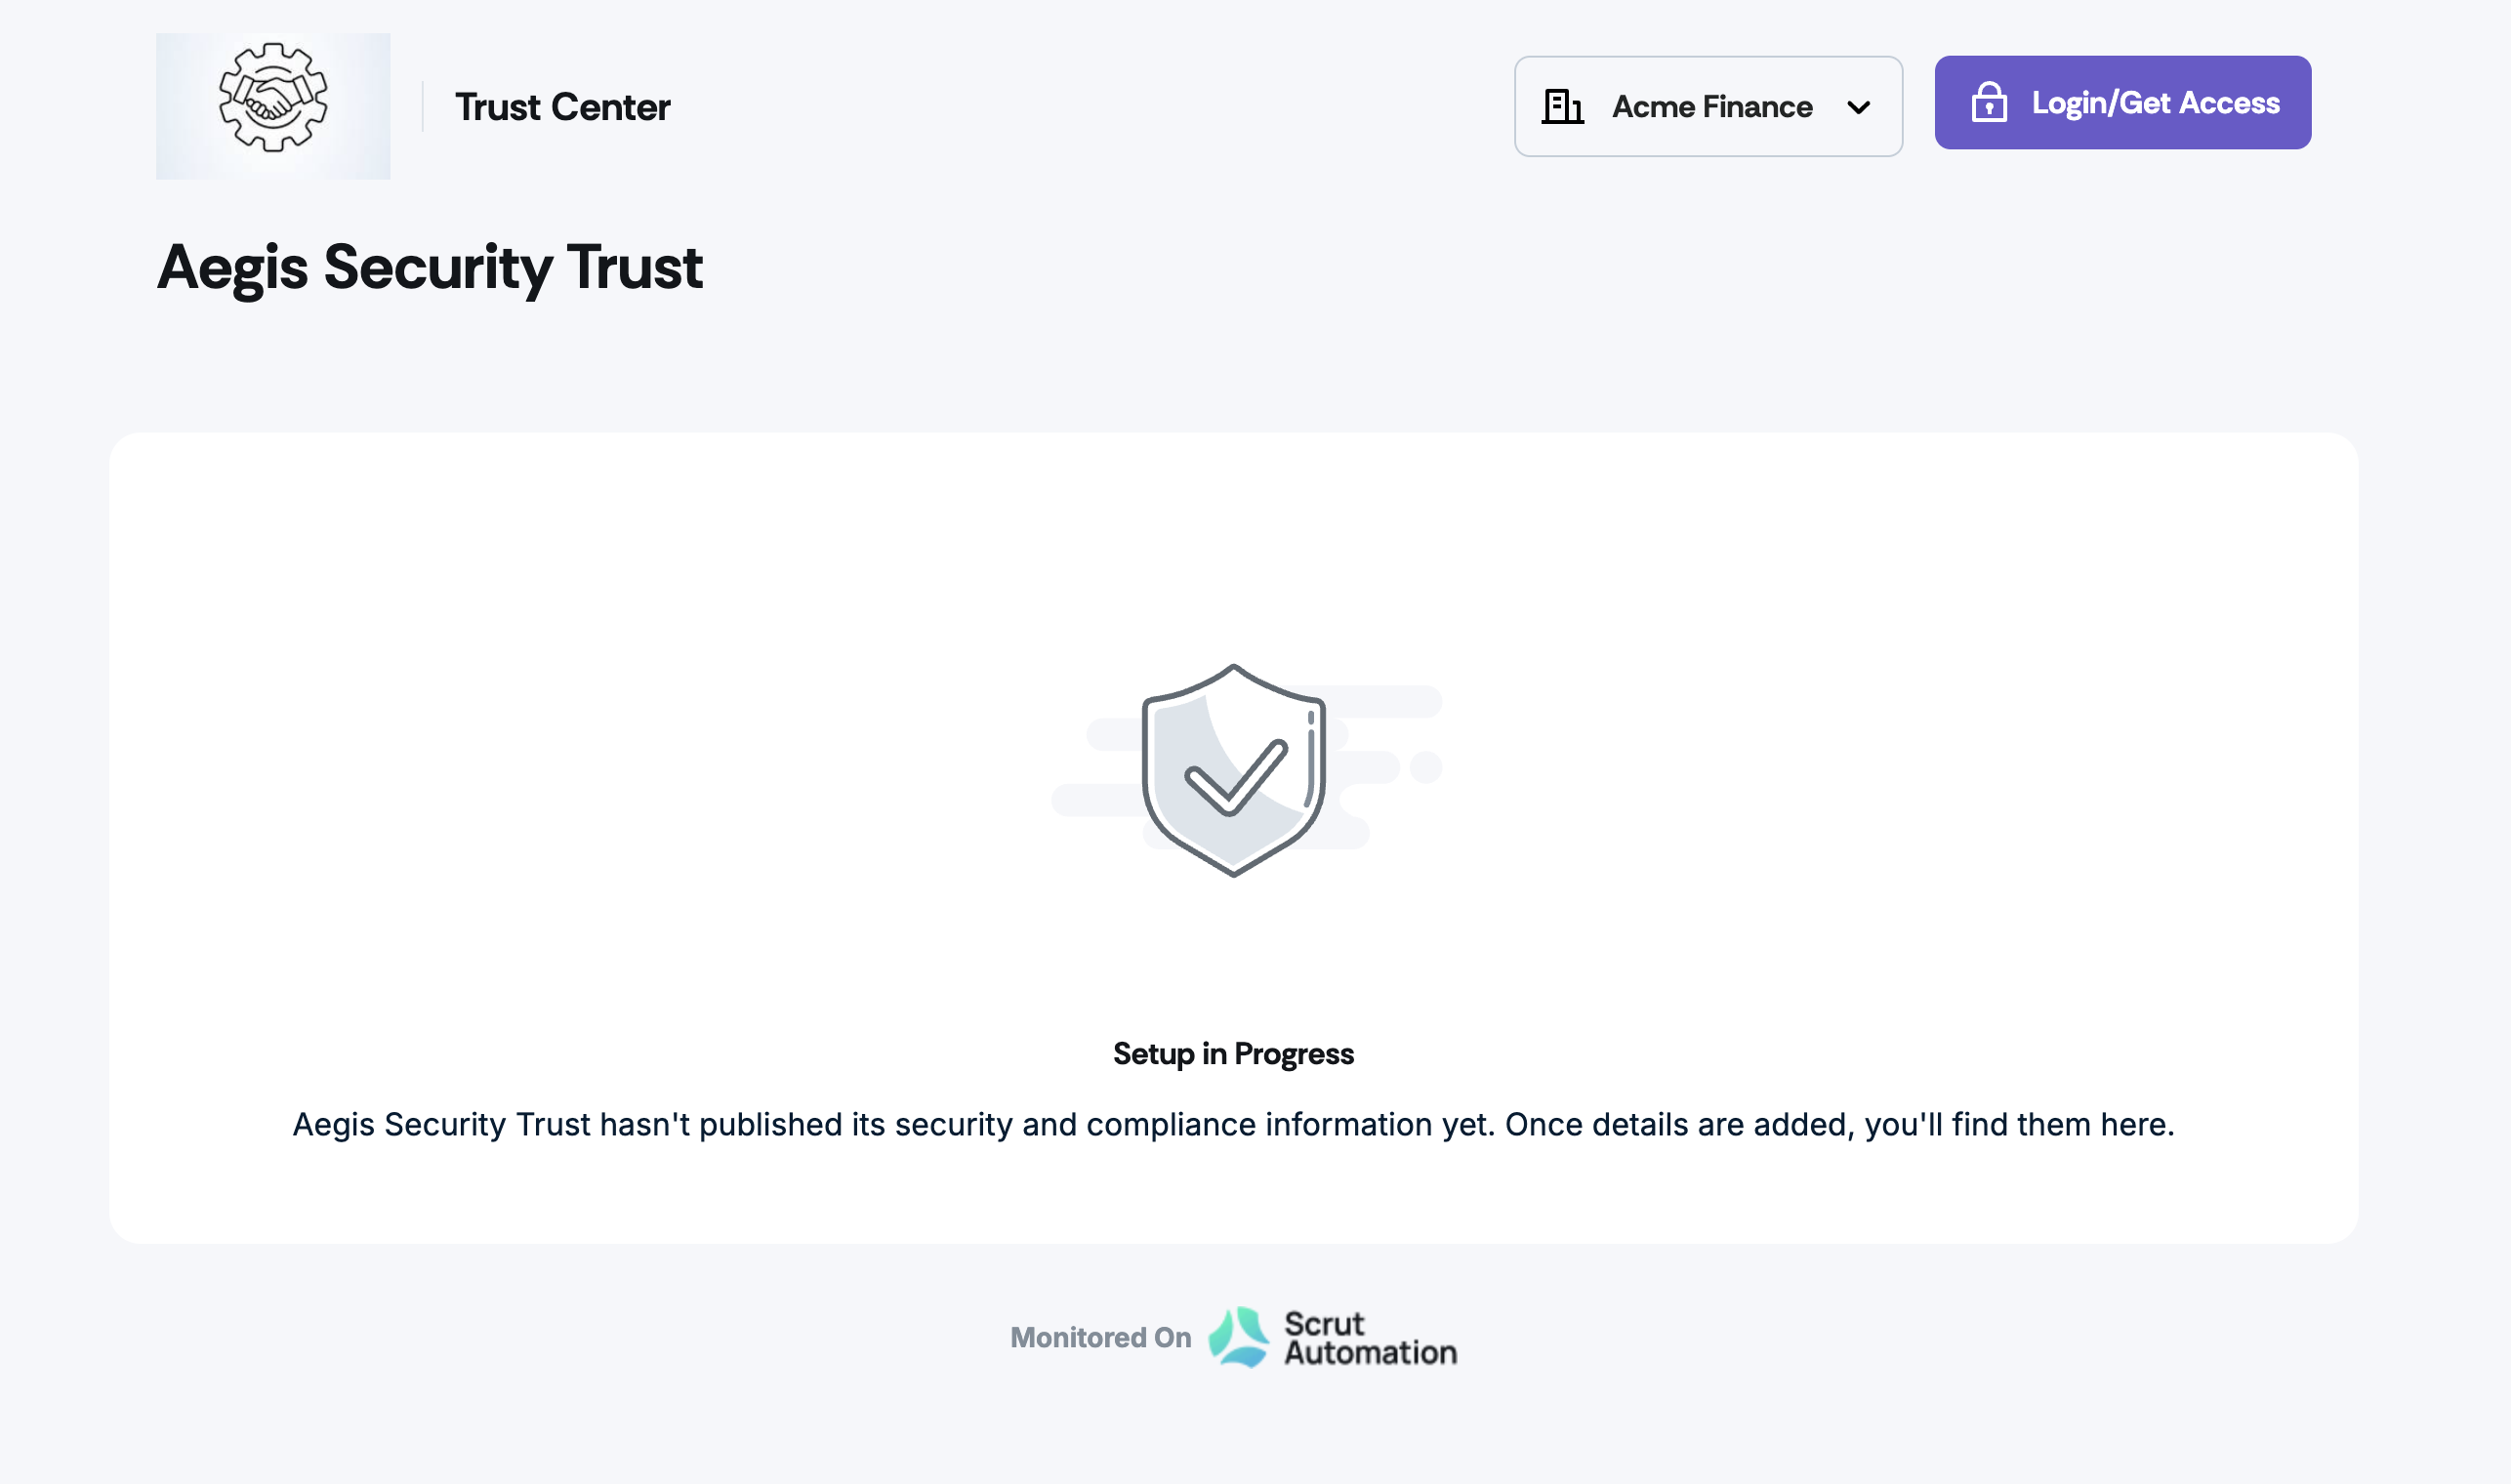Click the building icon beside Acme Finance

point(1562,106)
